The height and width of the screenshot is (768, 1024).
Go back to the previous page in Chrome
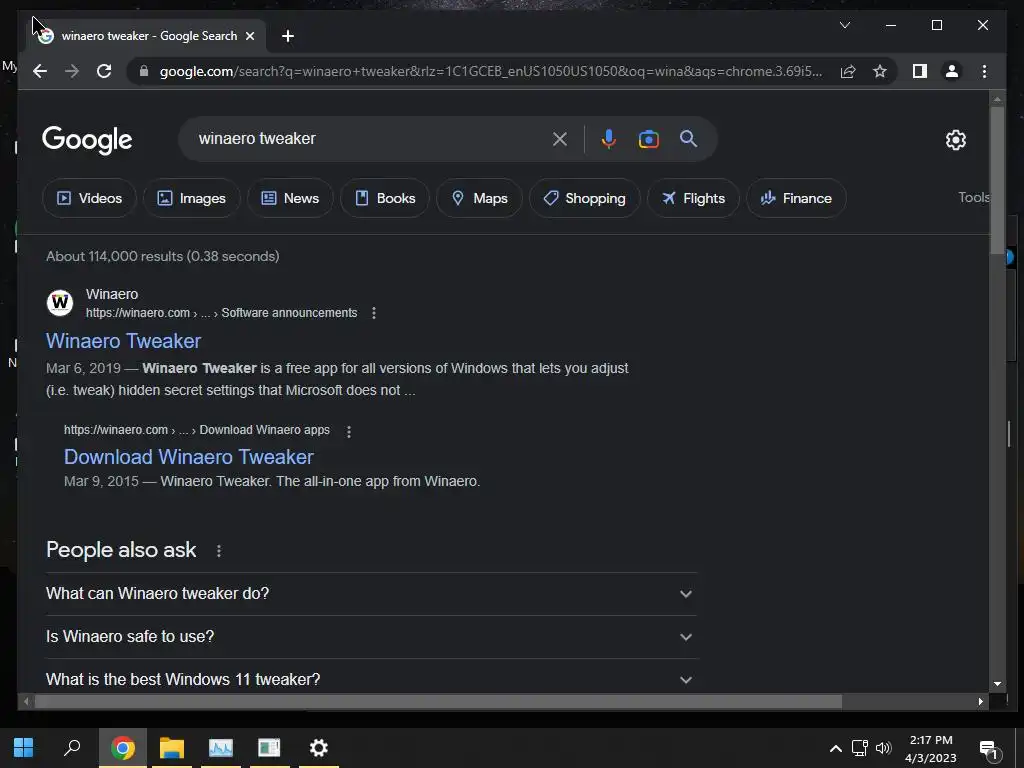[x=40, y=71]
